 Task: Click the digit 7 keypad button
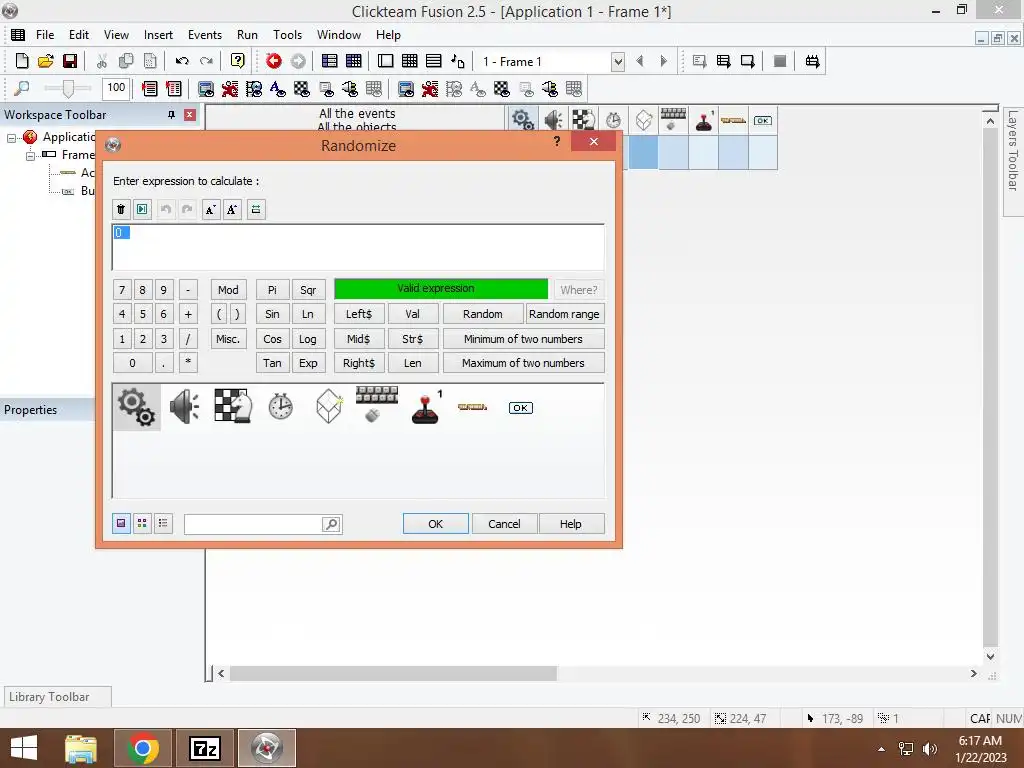pyautogui.click(x=122, y=290)
